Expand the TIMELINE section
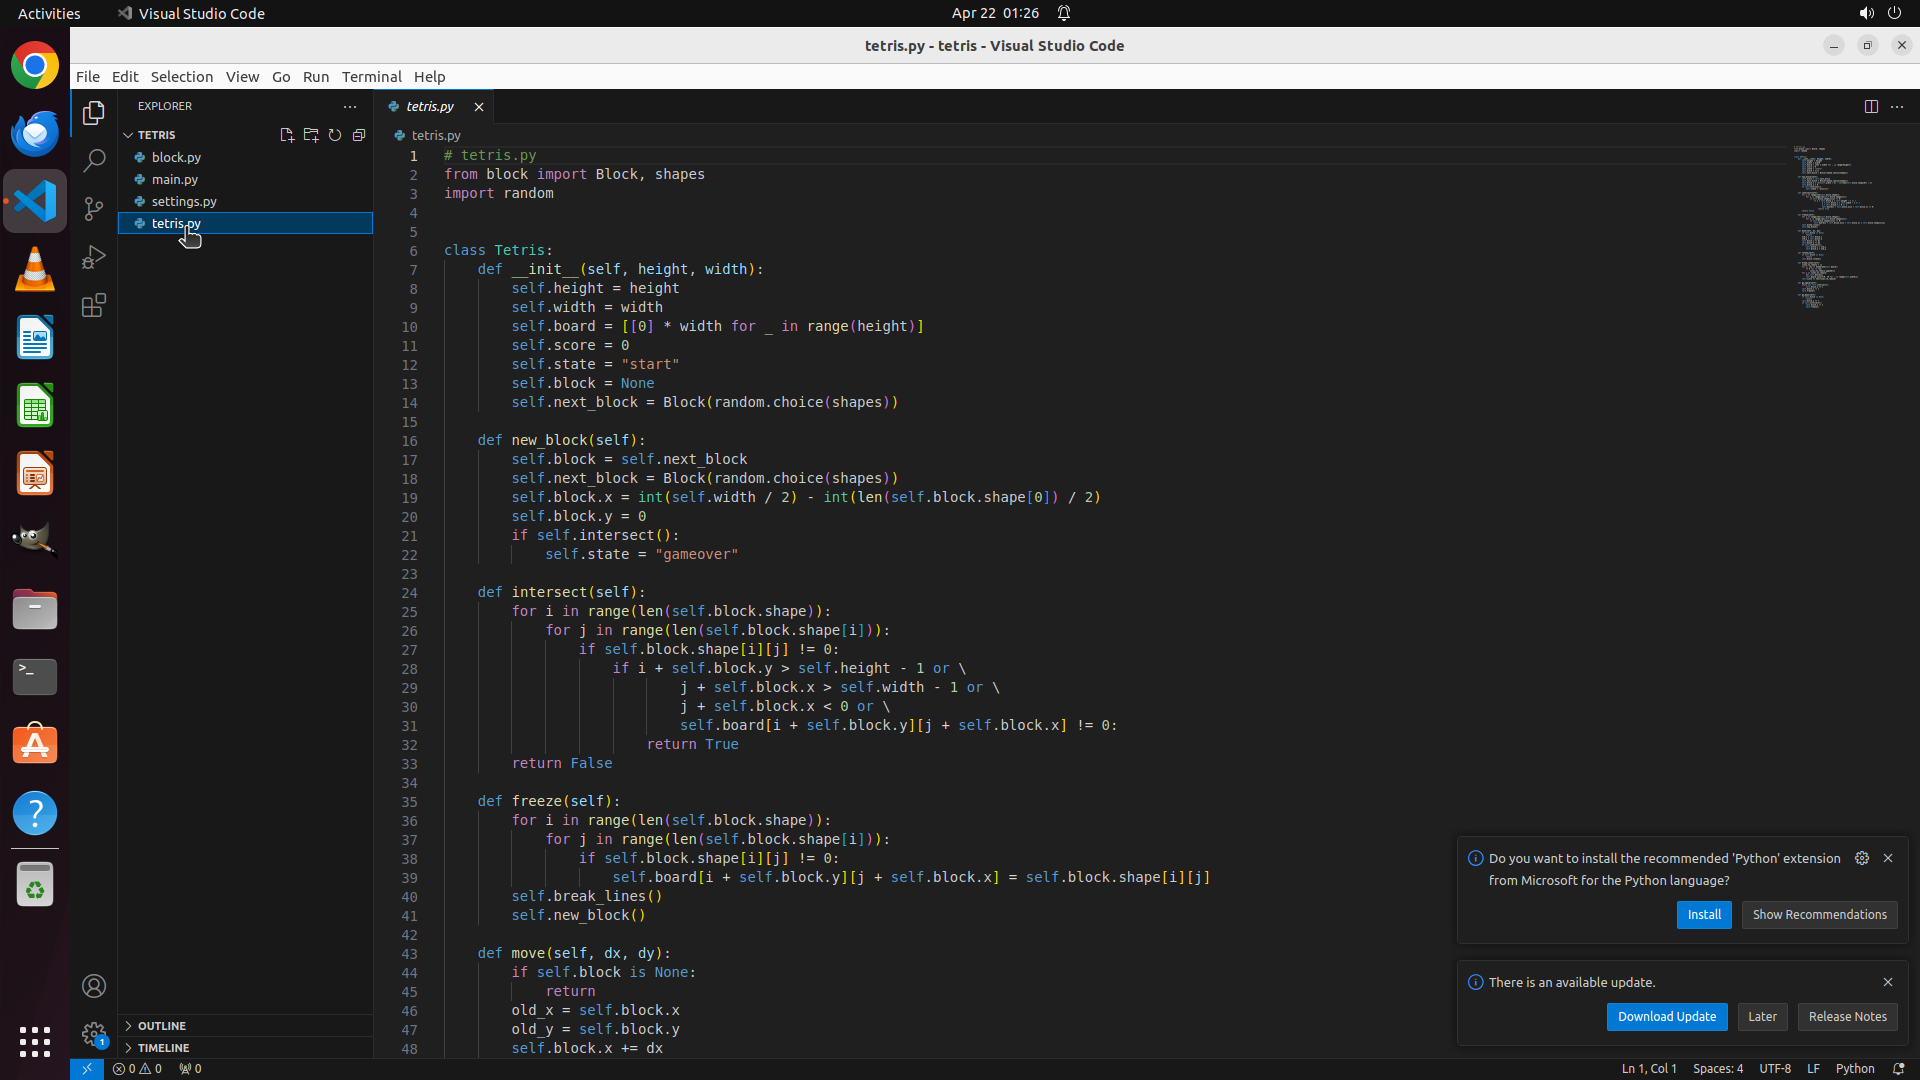This screenshot has height=1080, width=1920. point(163,1048)
